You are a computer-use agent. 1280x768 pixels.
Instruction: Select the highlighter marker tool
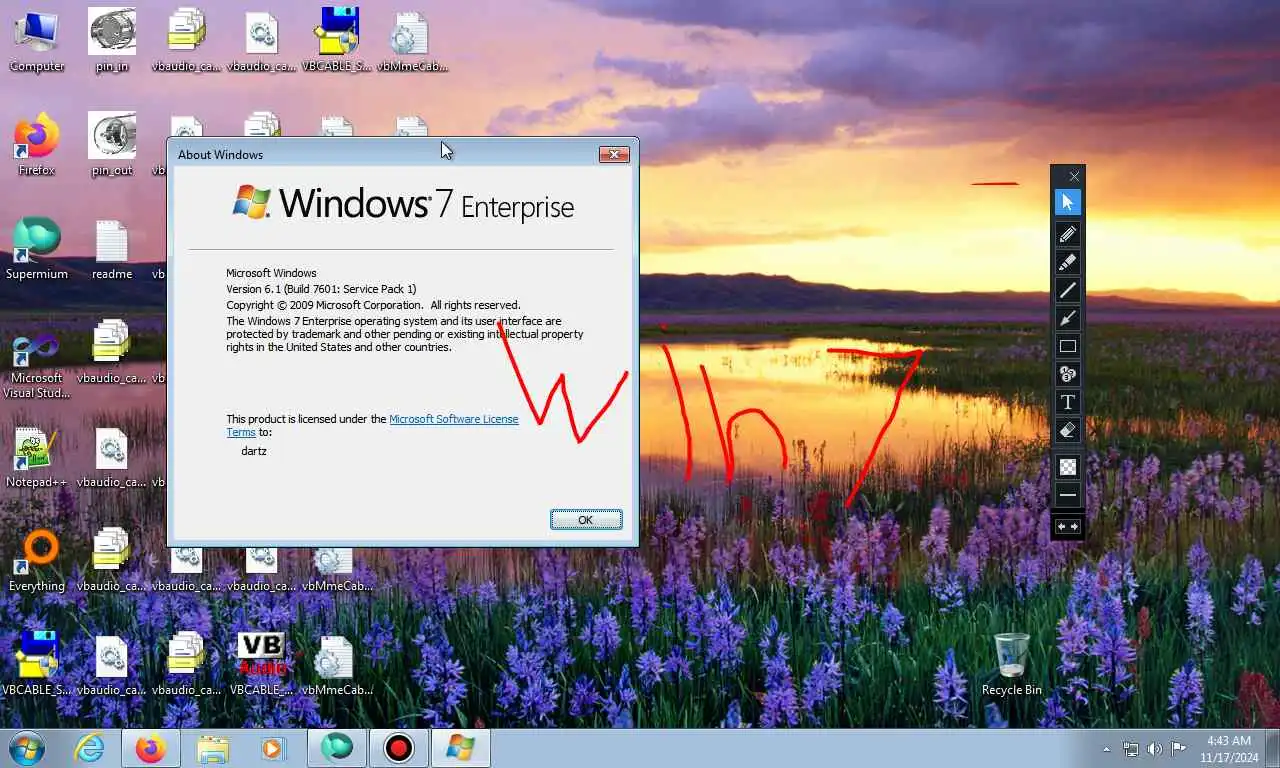pos(1067,262)
